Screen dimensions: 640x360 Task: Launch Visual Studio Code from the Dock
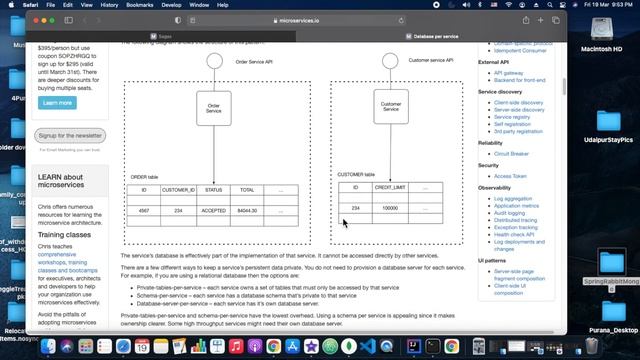pos(368,347)
